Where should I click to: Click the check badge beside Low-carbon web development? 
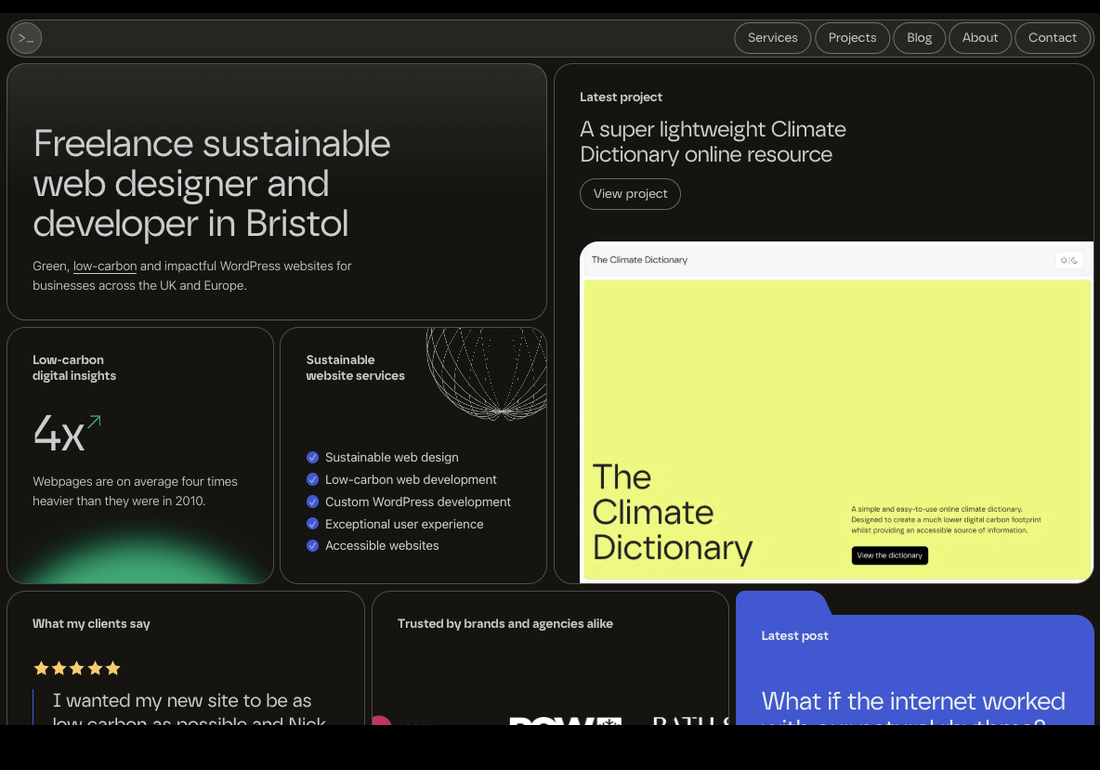tap(312, 479)
